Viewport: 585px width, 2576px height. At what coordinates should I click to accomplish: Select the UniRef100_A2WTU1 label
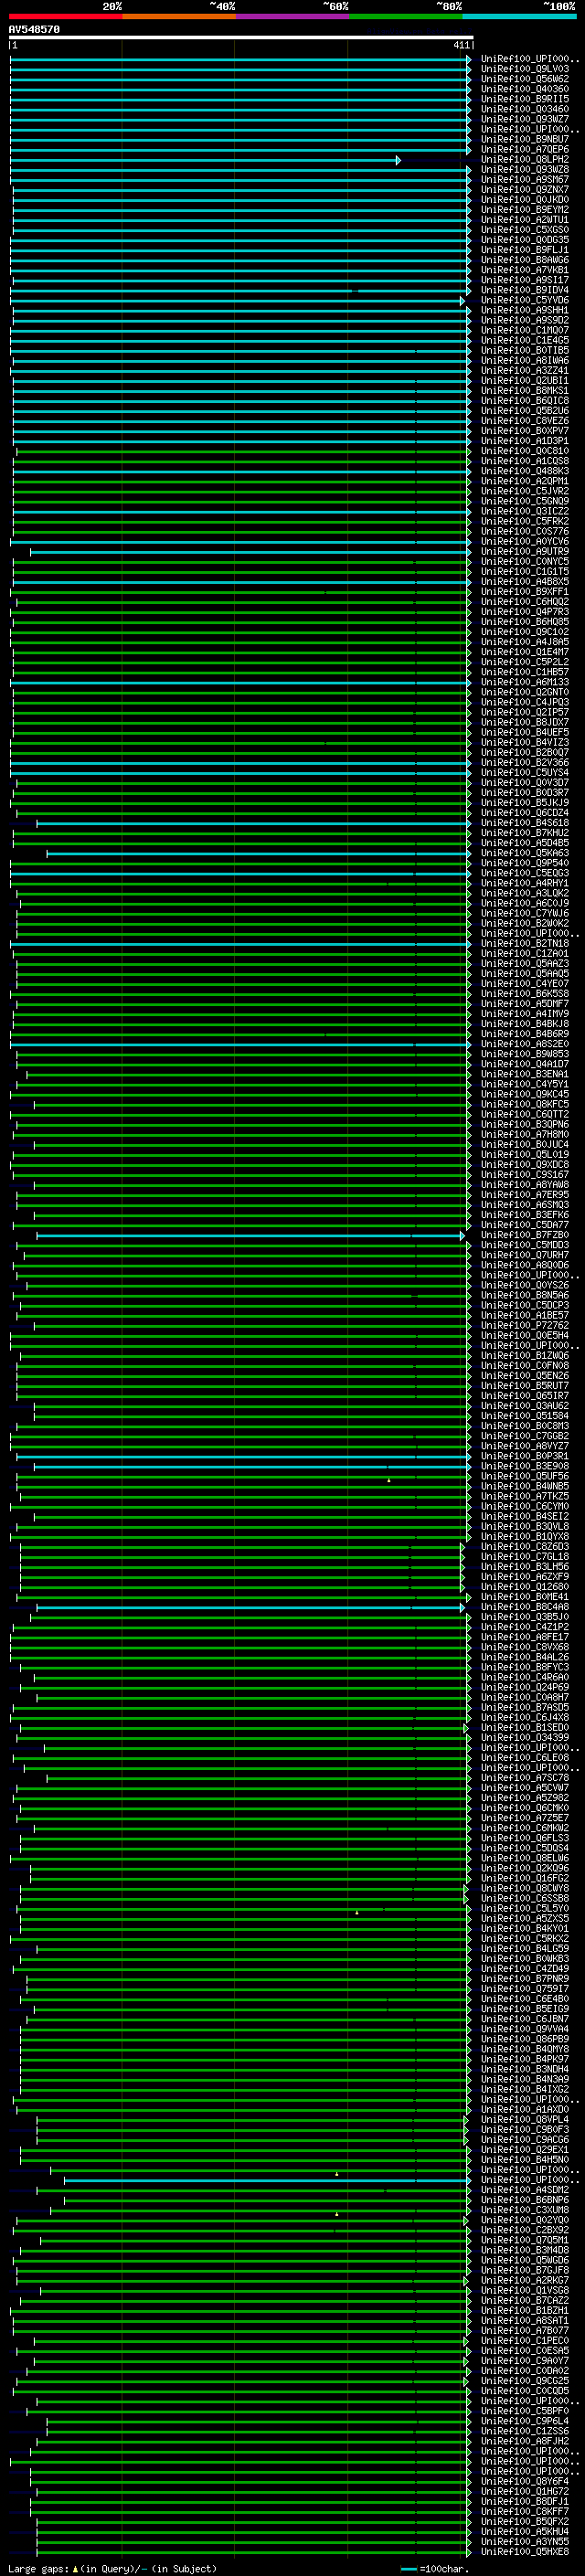[x=525, y=220]
